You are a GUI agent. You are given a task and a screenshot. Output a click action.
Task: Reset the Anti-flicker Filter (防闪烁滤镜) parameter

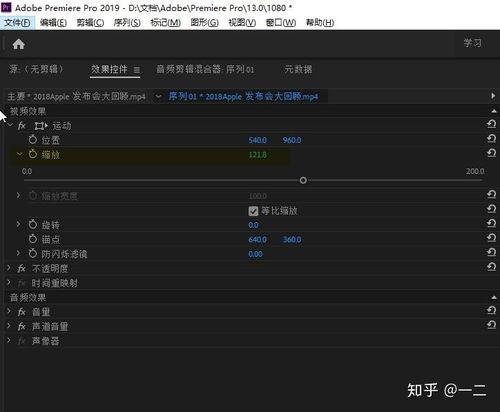click(x=491, y=252)
